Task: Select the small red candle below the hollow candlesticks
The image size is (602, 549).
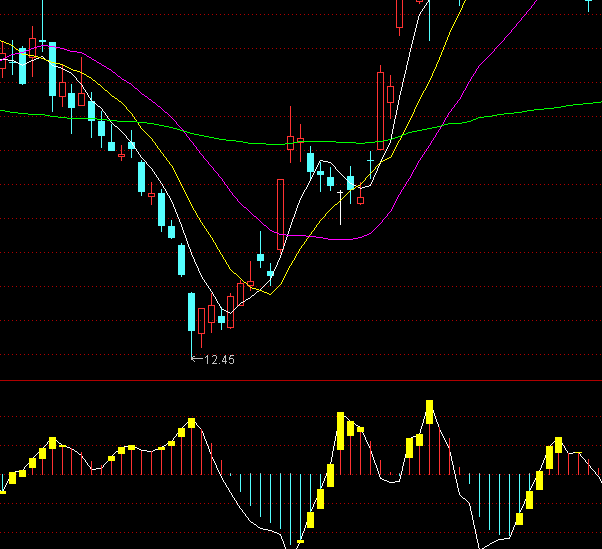Action: tap(361, 199)
